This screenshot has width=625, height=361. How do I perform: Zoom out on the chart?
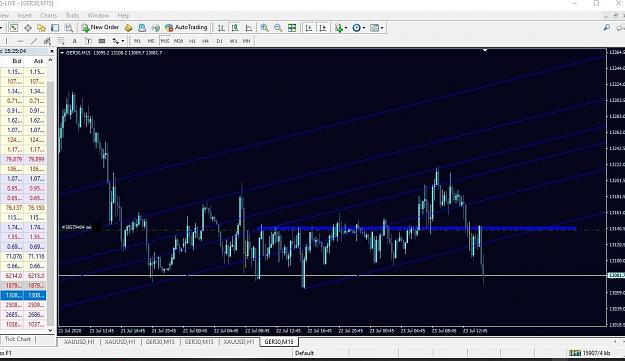[278, 28]
